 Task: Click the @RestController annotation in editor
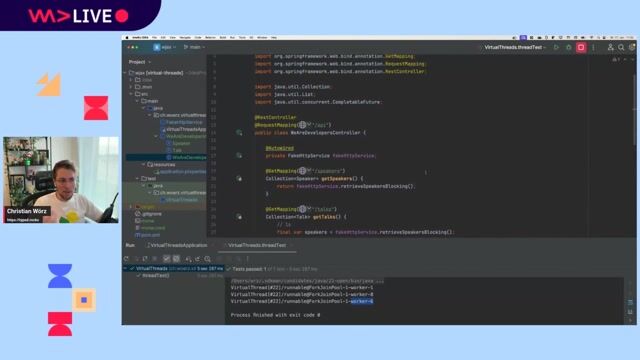(276, 118)
